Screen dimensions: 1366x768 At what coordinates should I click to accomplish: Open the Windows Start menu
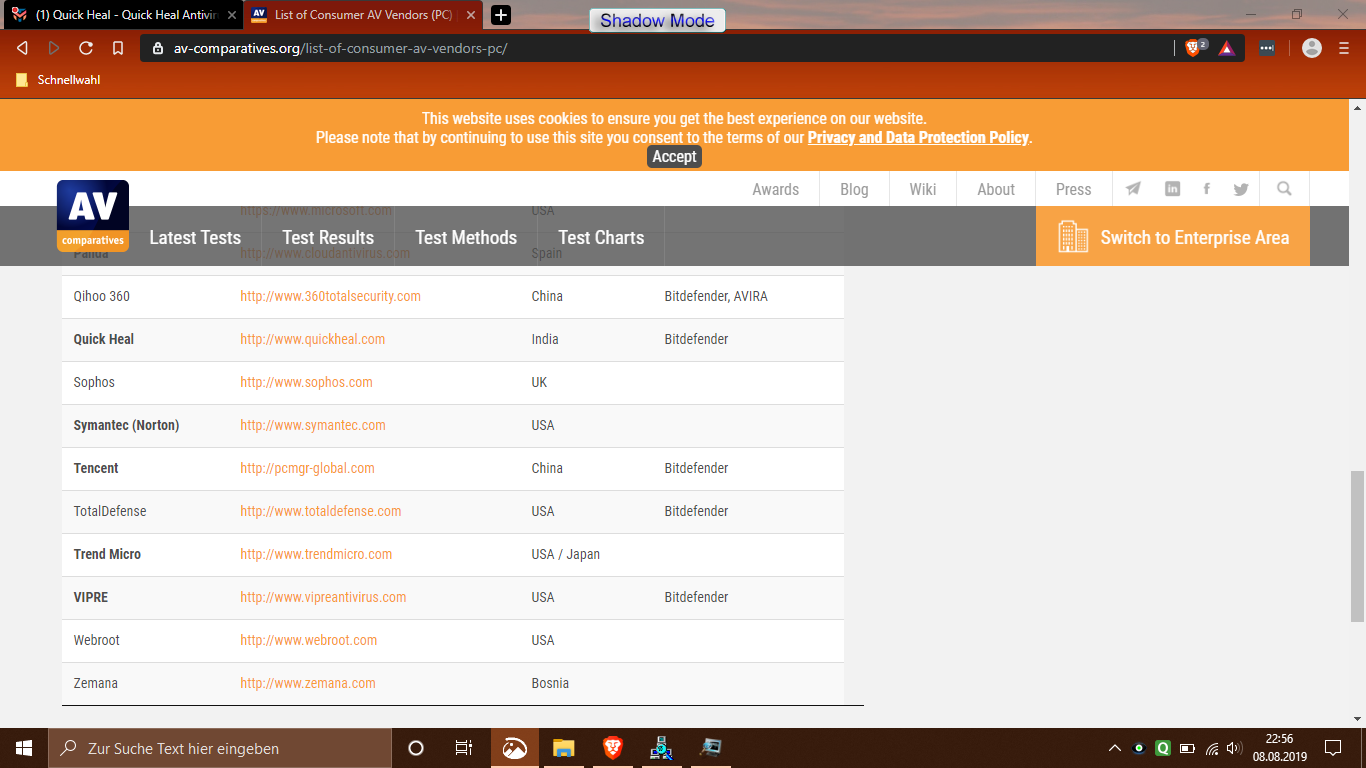pyautogui.click(x=24, y=748)
